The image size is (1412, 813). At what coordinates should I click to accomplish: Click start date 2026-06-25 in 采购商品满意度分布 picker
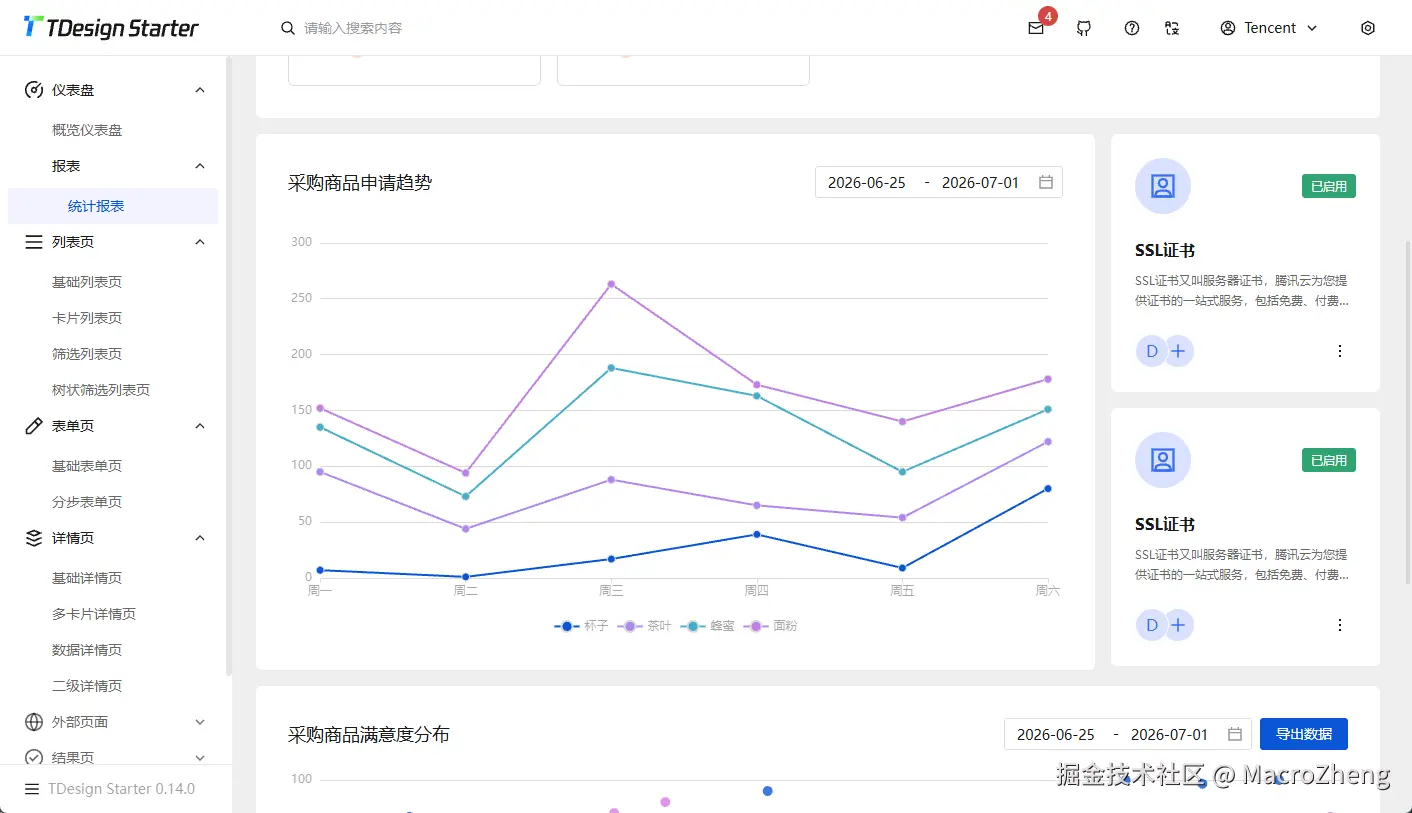[1056, 734]
